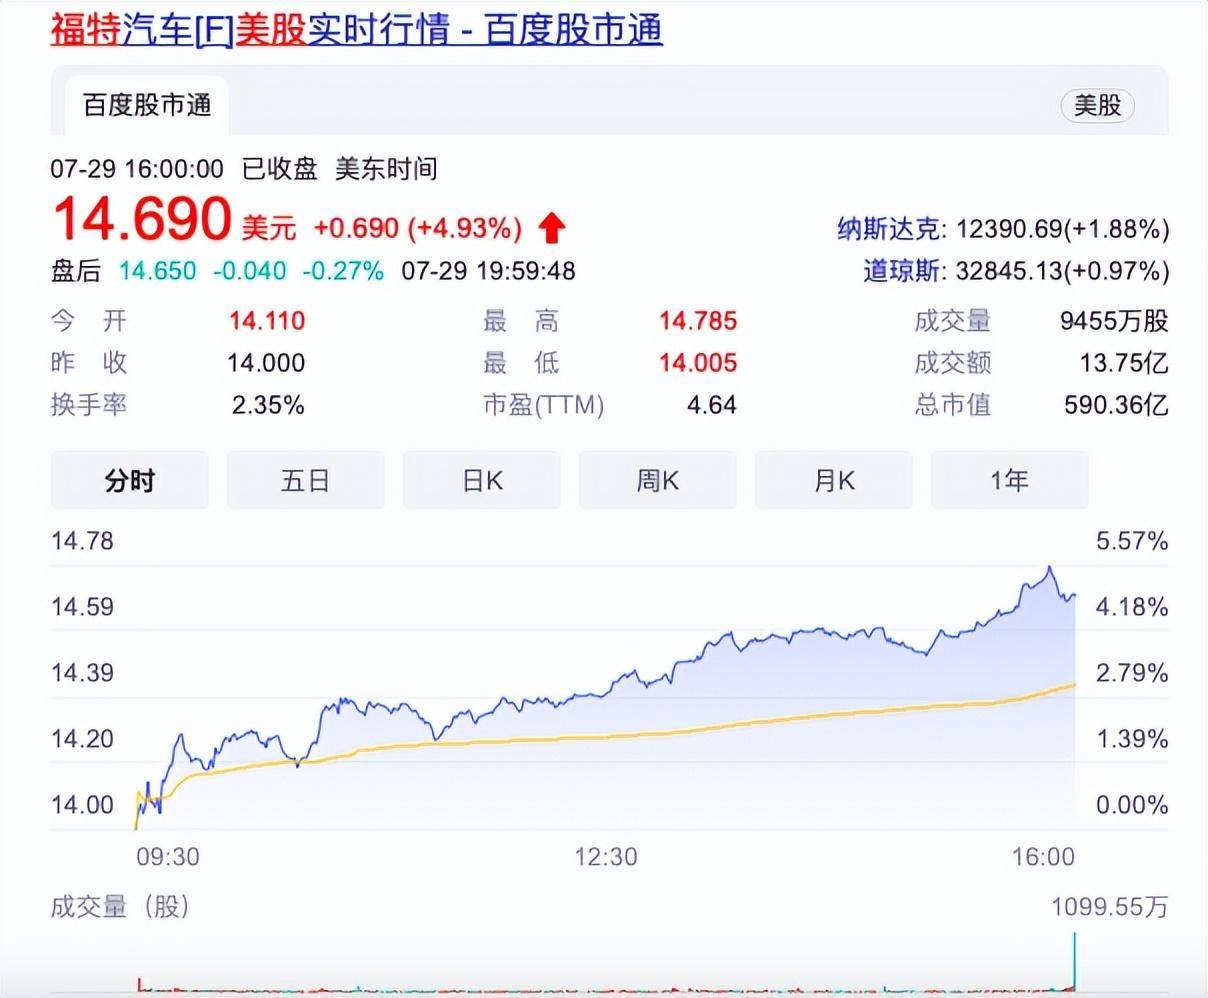1208x998 pixels.
Task: Click the 14.59 price axis label
Action: tap(82, 607)
